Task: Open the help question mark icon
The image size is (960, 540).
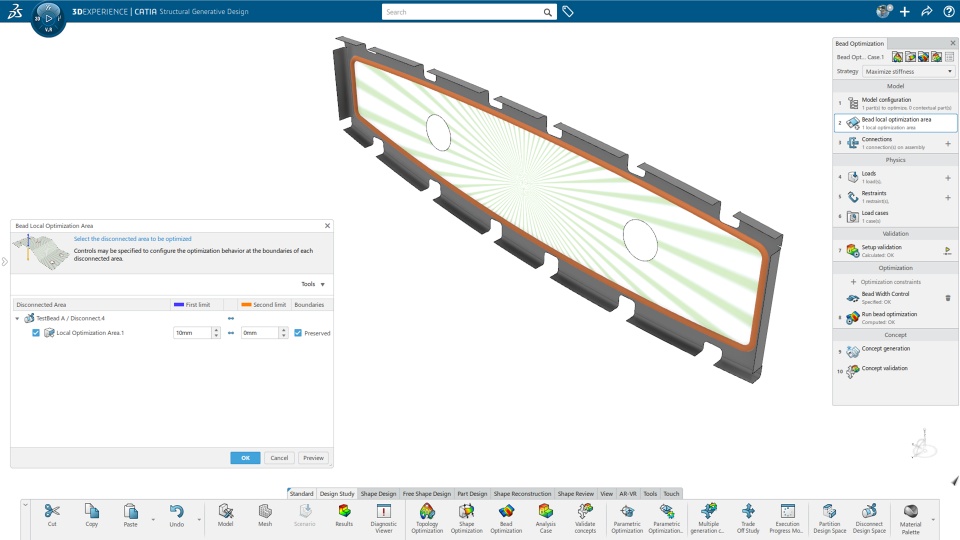Action: click(x=948, y=11)
